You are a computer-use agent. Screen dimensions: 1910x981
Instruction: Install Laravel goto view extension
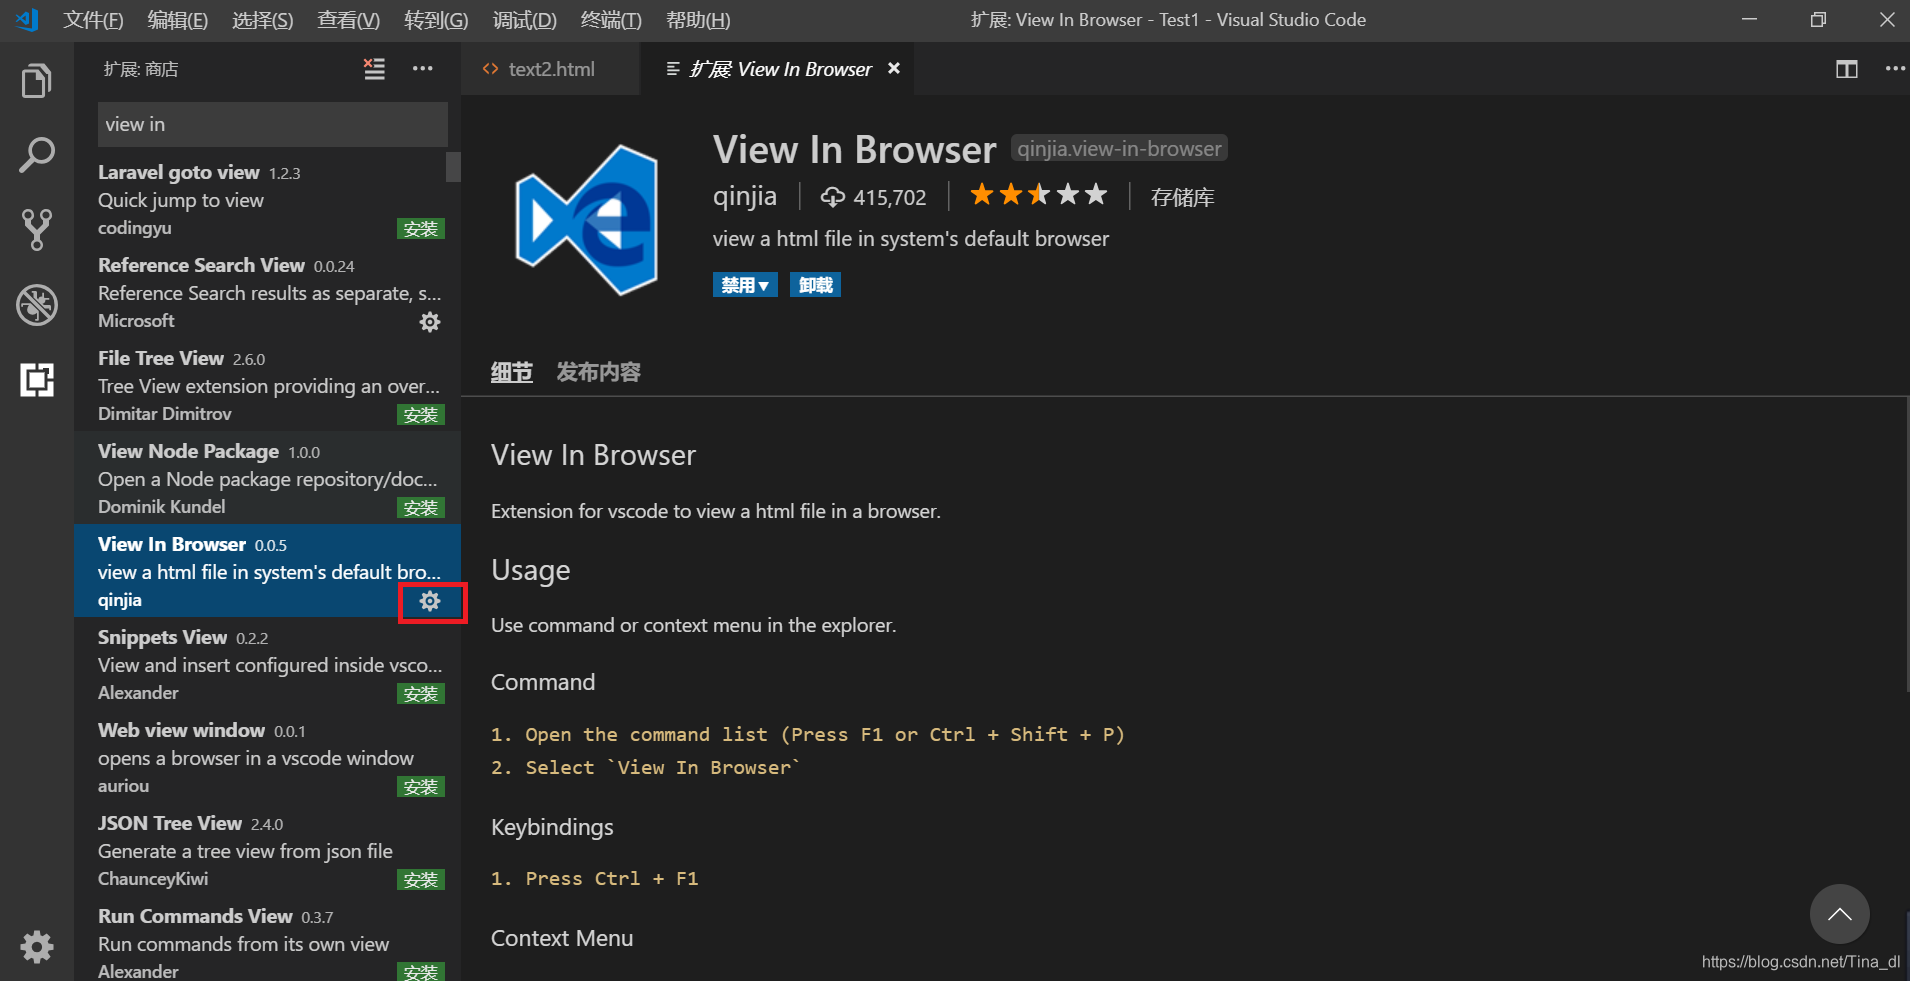pos(420,229)
